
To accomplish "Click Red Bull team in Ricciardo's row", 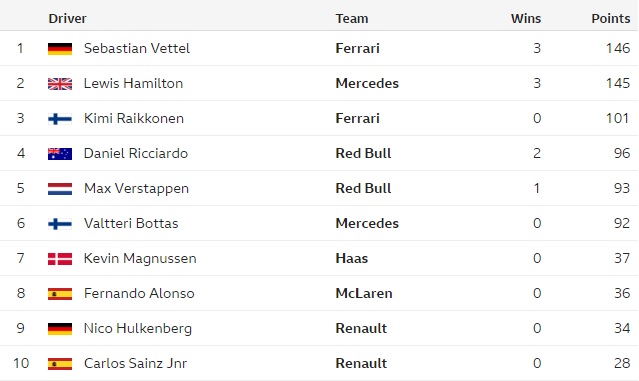I will coord(363,153).
